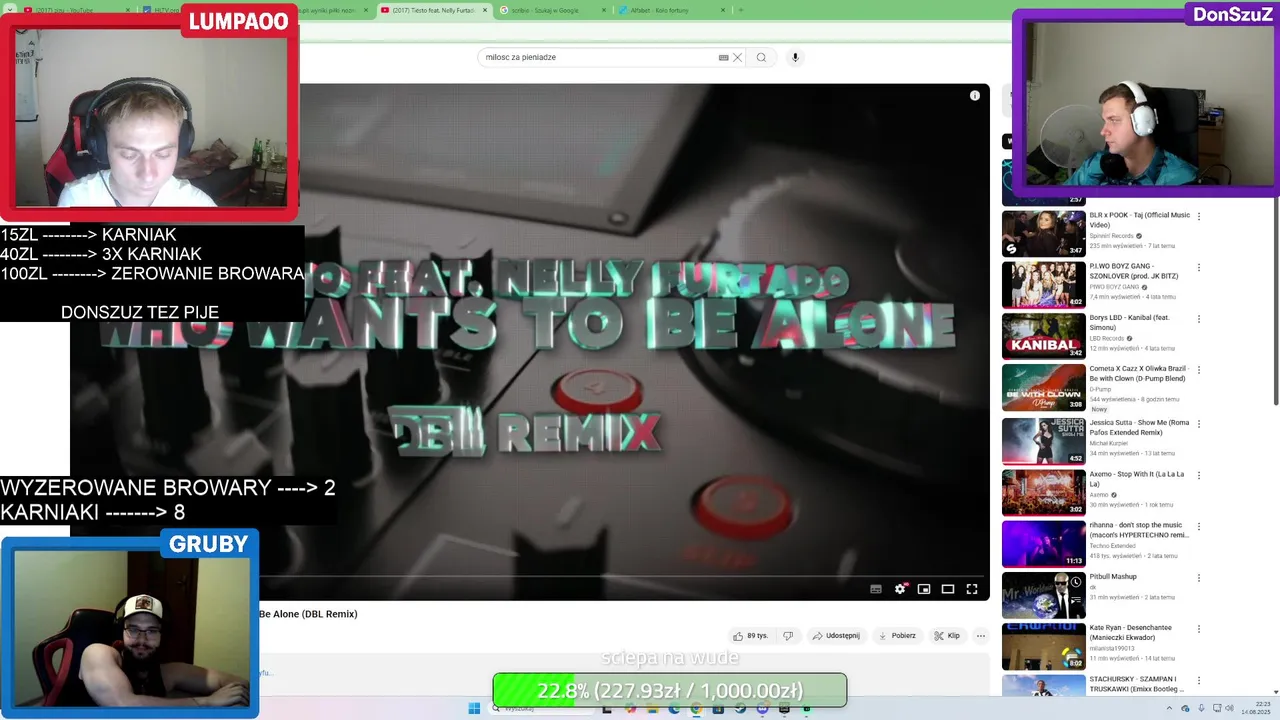Enable miniplayer mode in the video player
This screenshot has width=1280, height=720.
[x=924, y=589]
